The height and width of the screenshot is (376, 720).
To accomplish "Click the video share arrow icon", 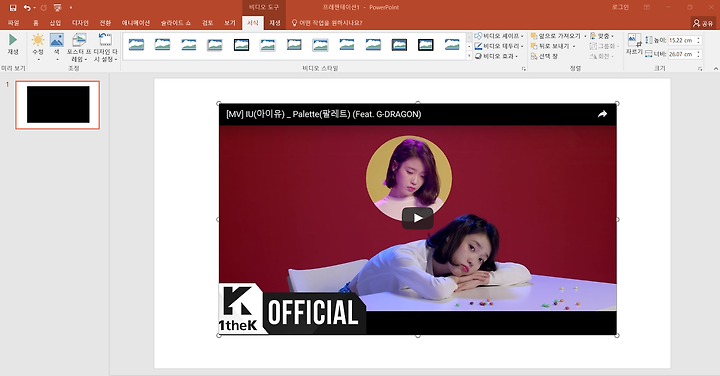I will click(x=602, y=114).
